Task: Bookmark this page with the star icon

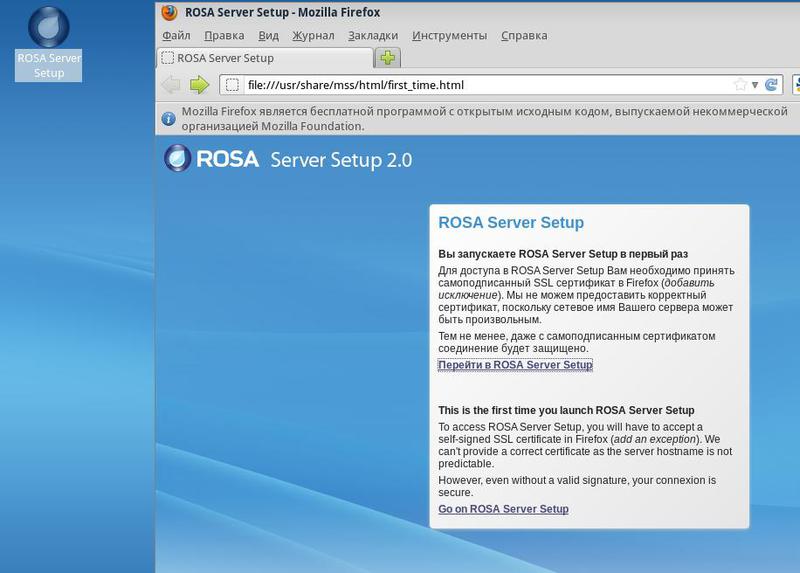Action: 740,85
